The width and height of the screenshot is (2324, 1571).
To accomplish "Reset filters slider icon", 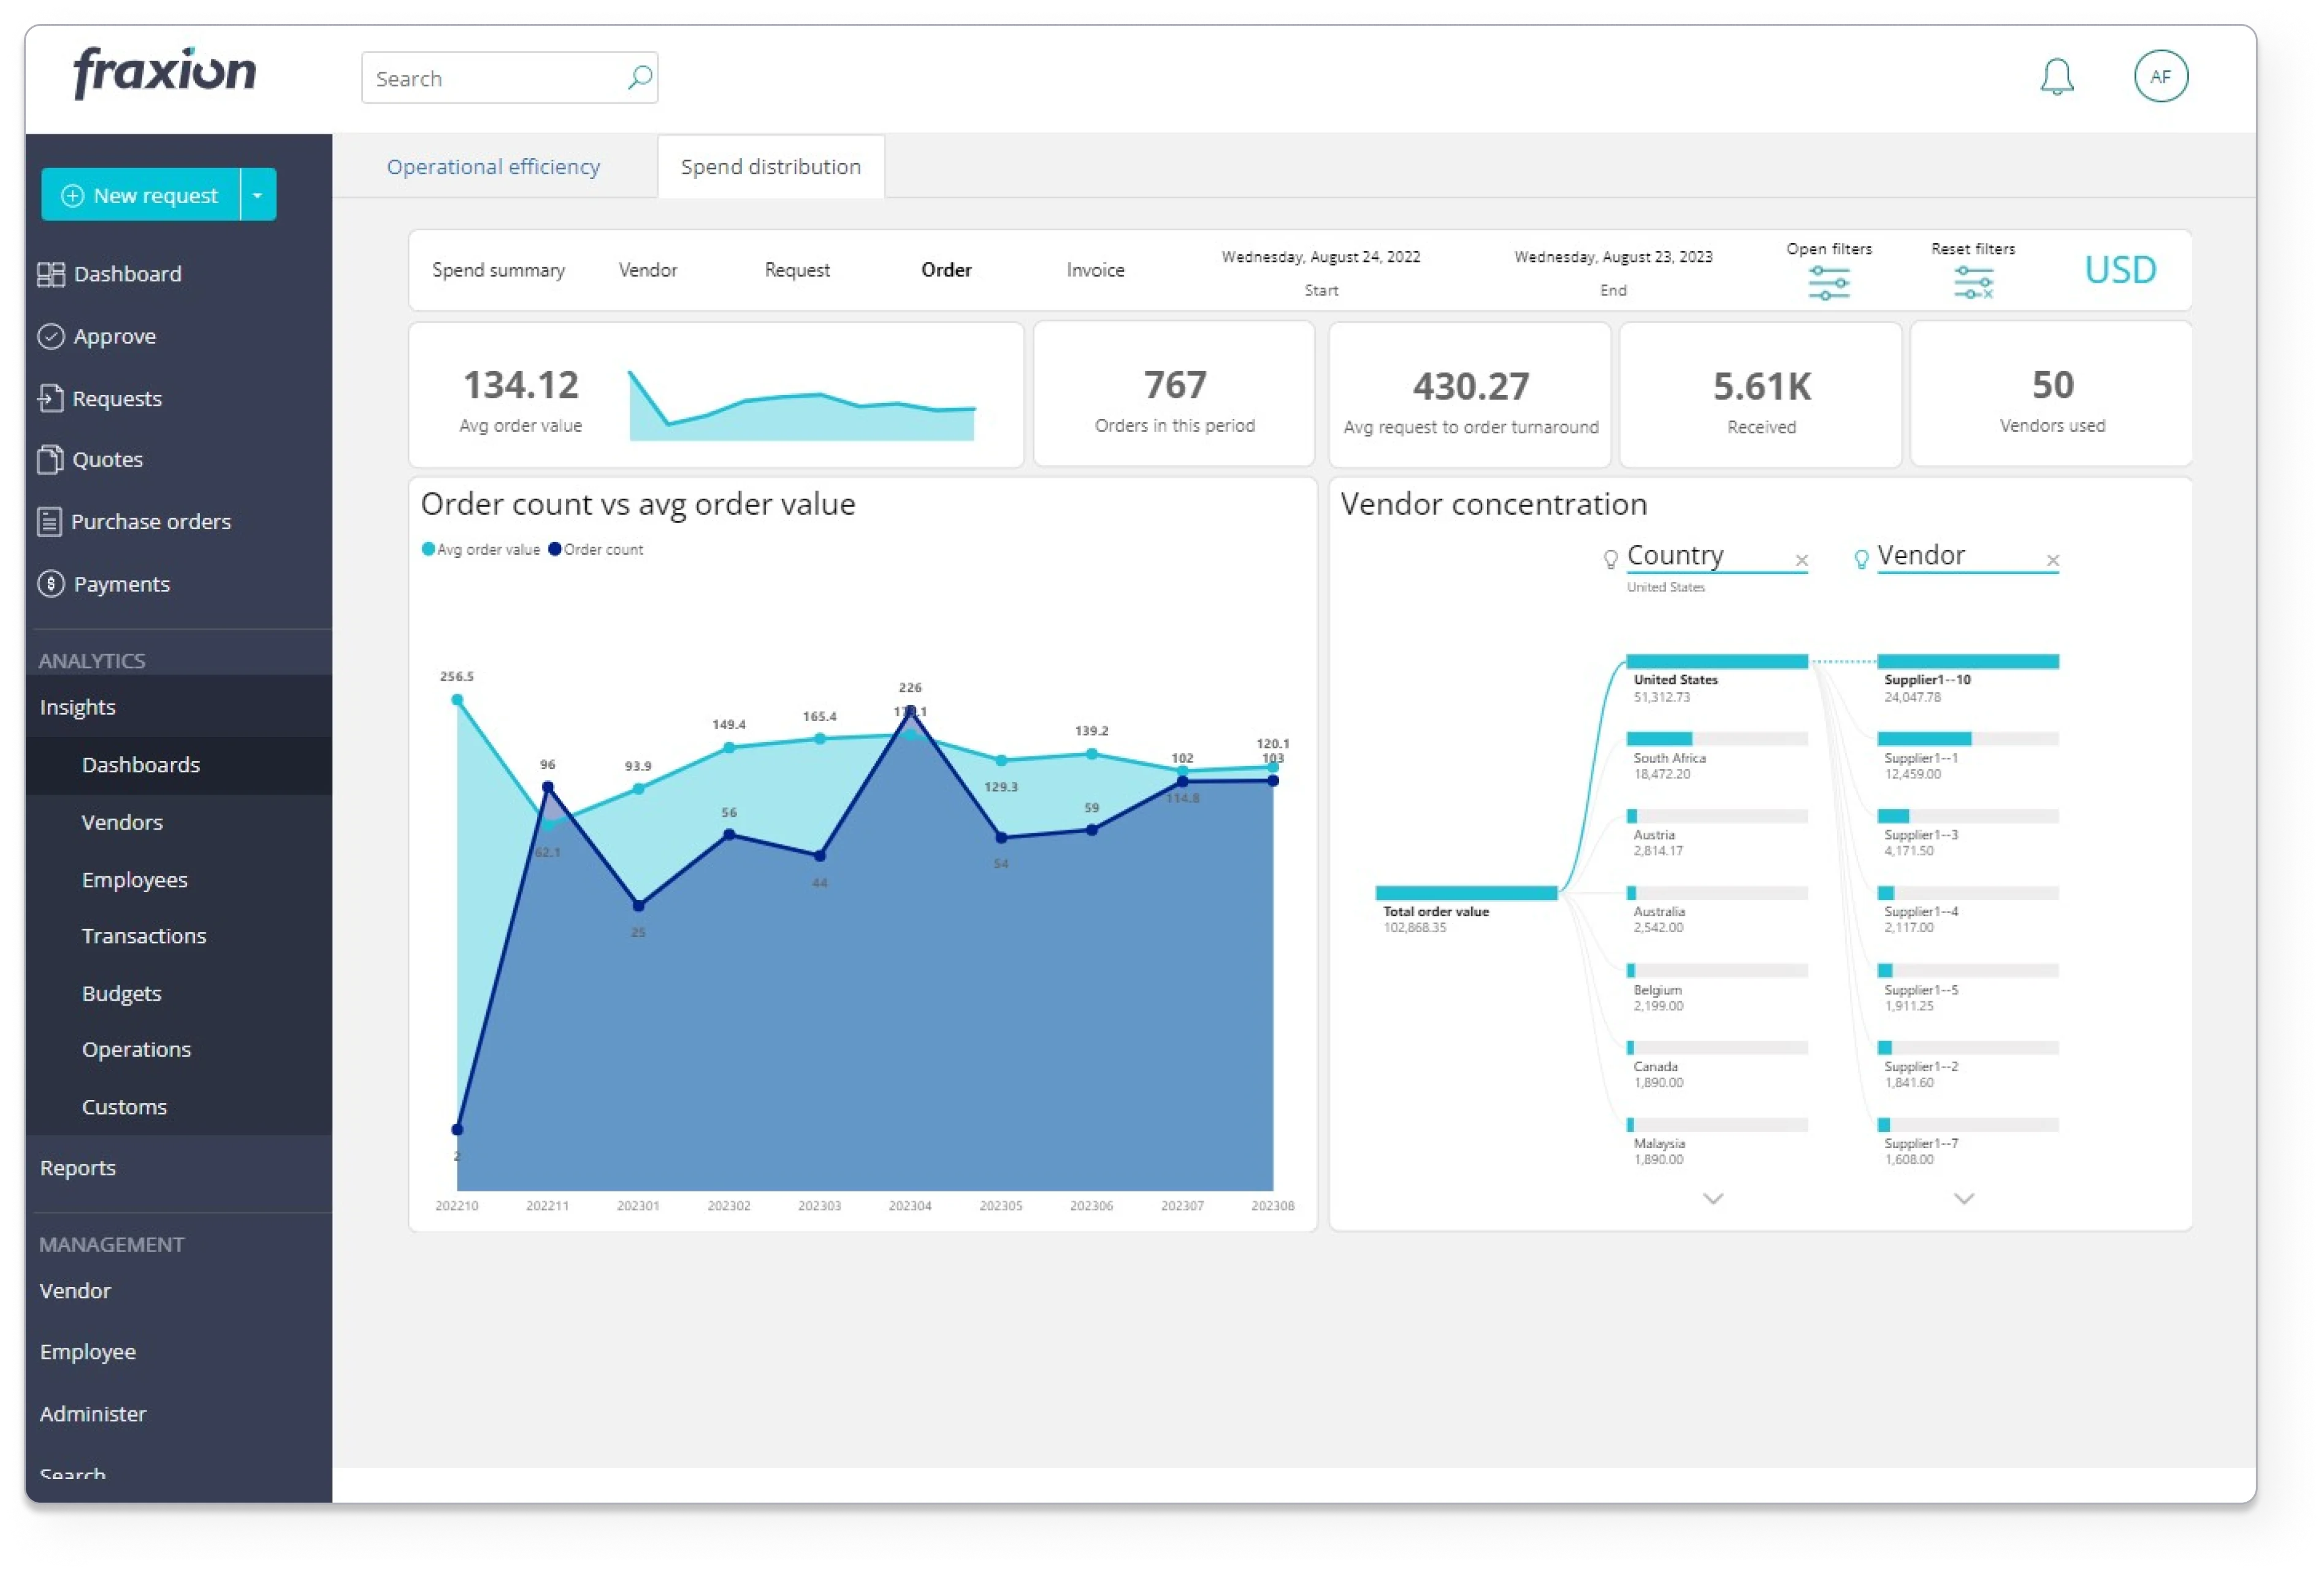I will tap(1973, 284).
